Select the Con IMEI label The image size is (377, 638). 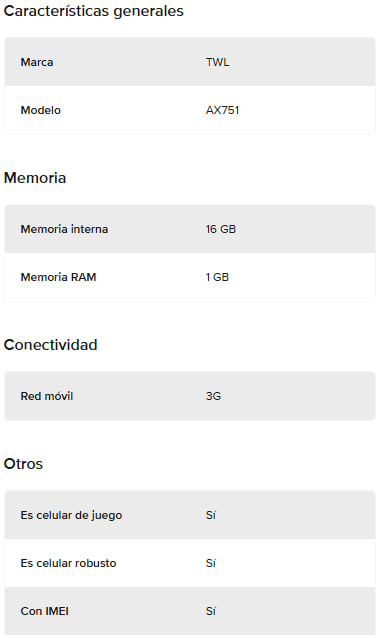45,611
